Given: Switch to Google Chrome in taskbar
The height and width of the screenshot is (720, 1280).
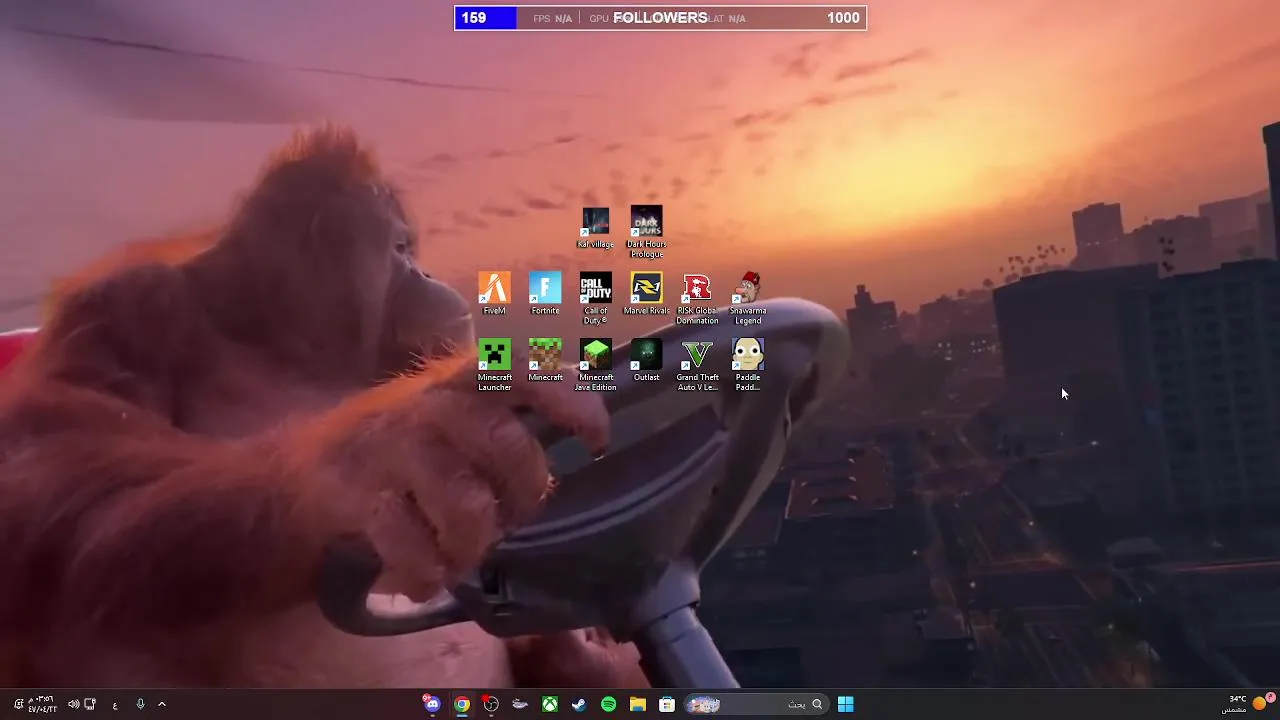Looking at the screenshot, I should 462,704.
